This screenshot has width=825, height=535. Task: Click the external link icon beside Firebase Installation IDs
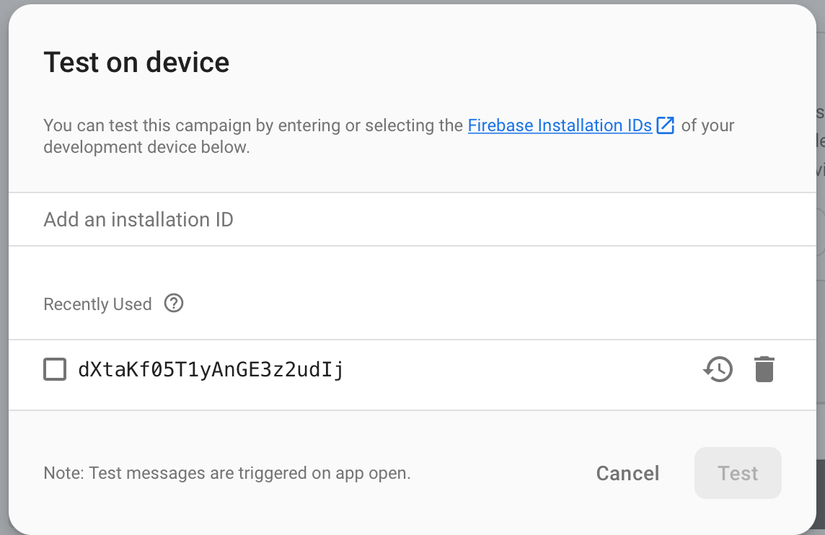tap(665, 126)
